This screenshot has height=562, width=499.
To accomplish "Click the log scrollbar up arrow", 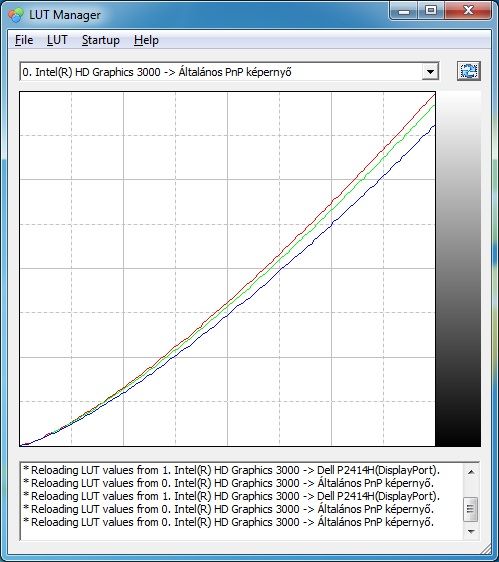I will click(471, 472).
